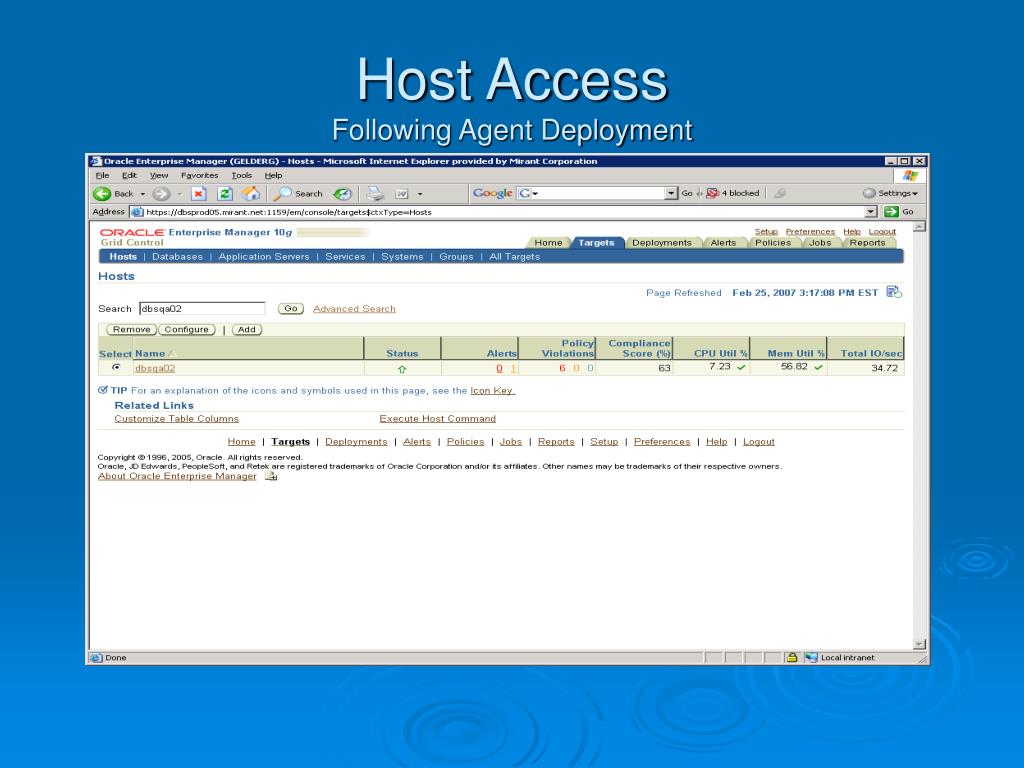Open the browser Home page icon
Viewport: 1024px width, 768px height.
(251, 193)
